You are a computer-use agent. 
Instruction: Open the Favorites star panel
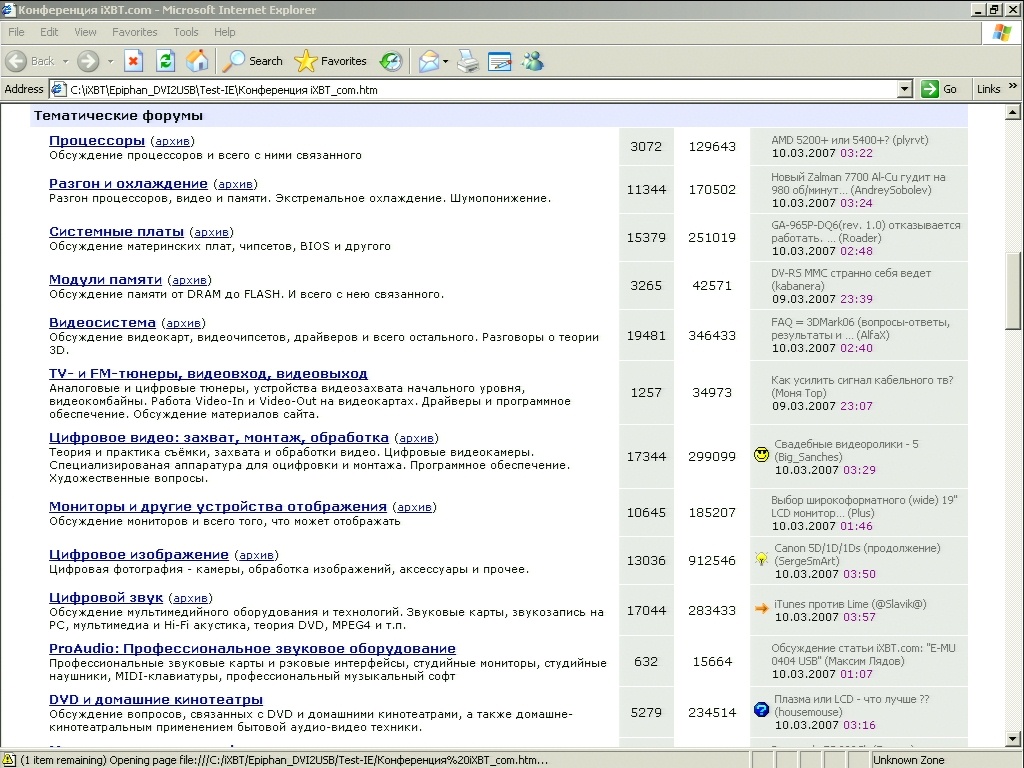(x=331, y=61)
